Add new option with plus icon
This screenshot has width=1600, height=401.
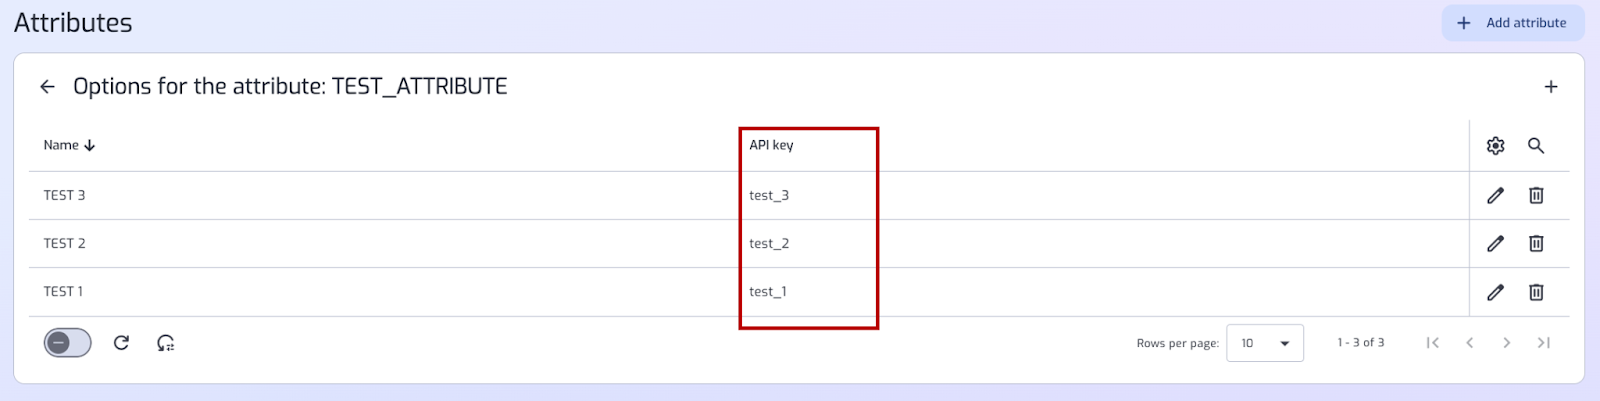[1551, 87]
